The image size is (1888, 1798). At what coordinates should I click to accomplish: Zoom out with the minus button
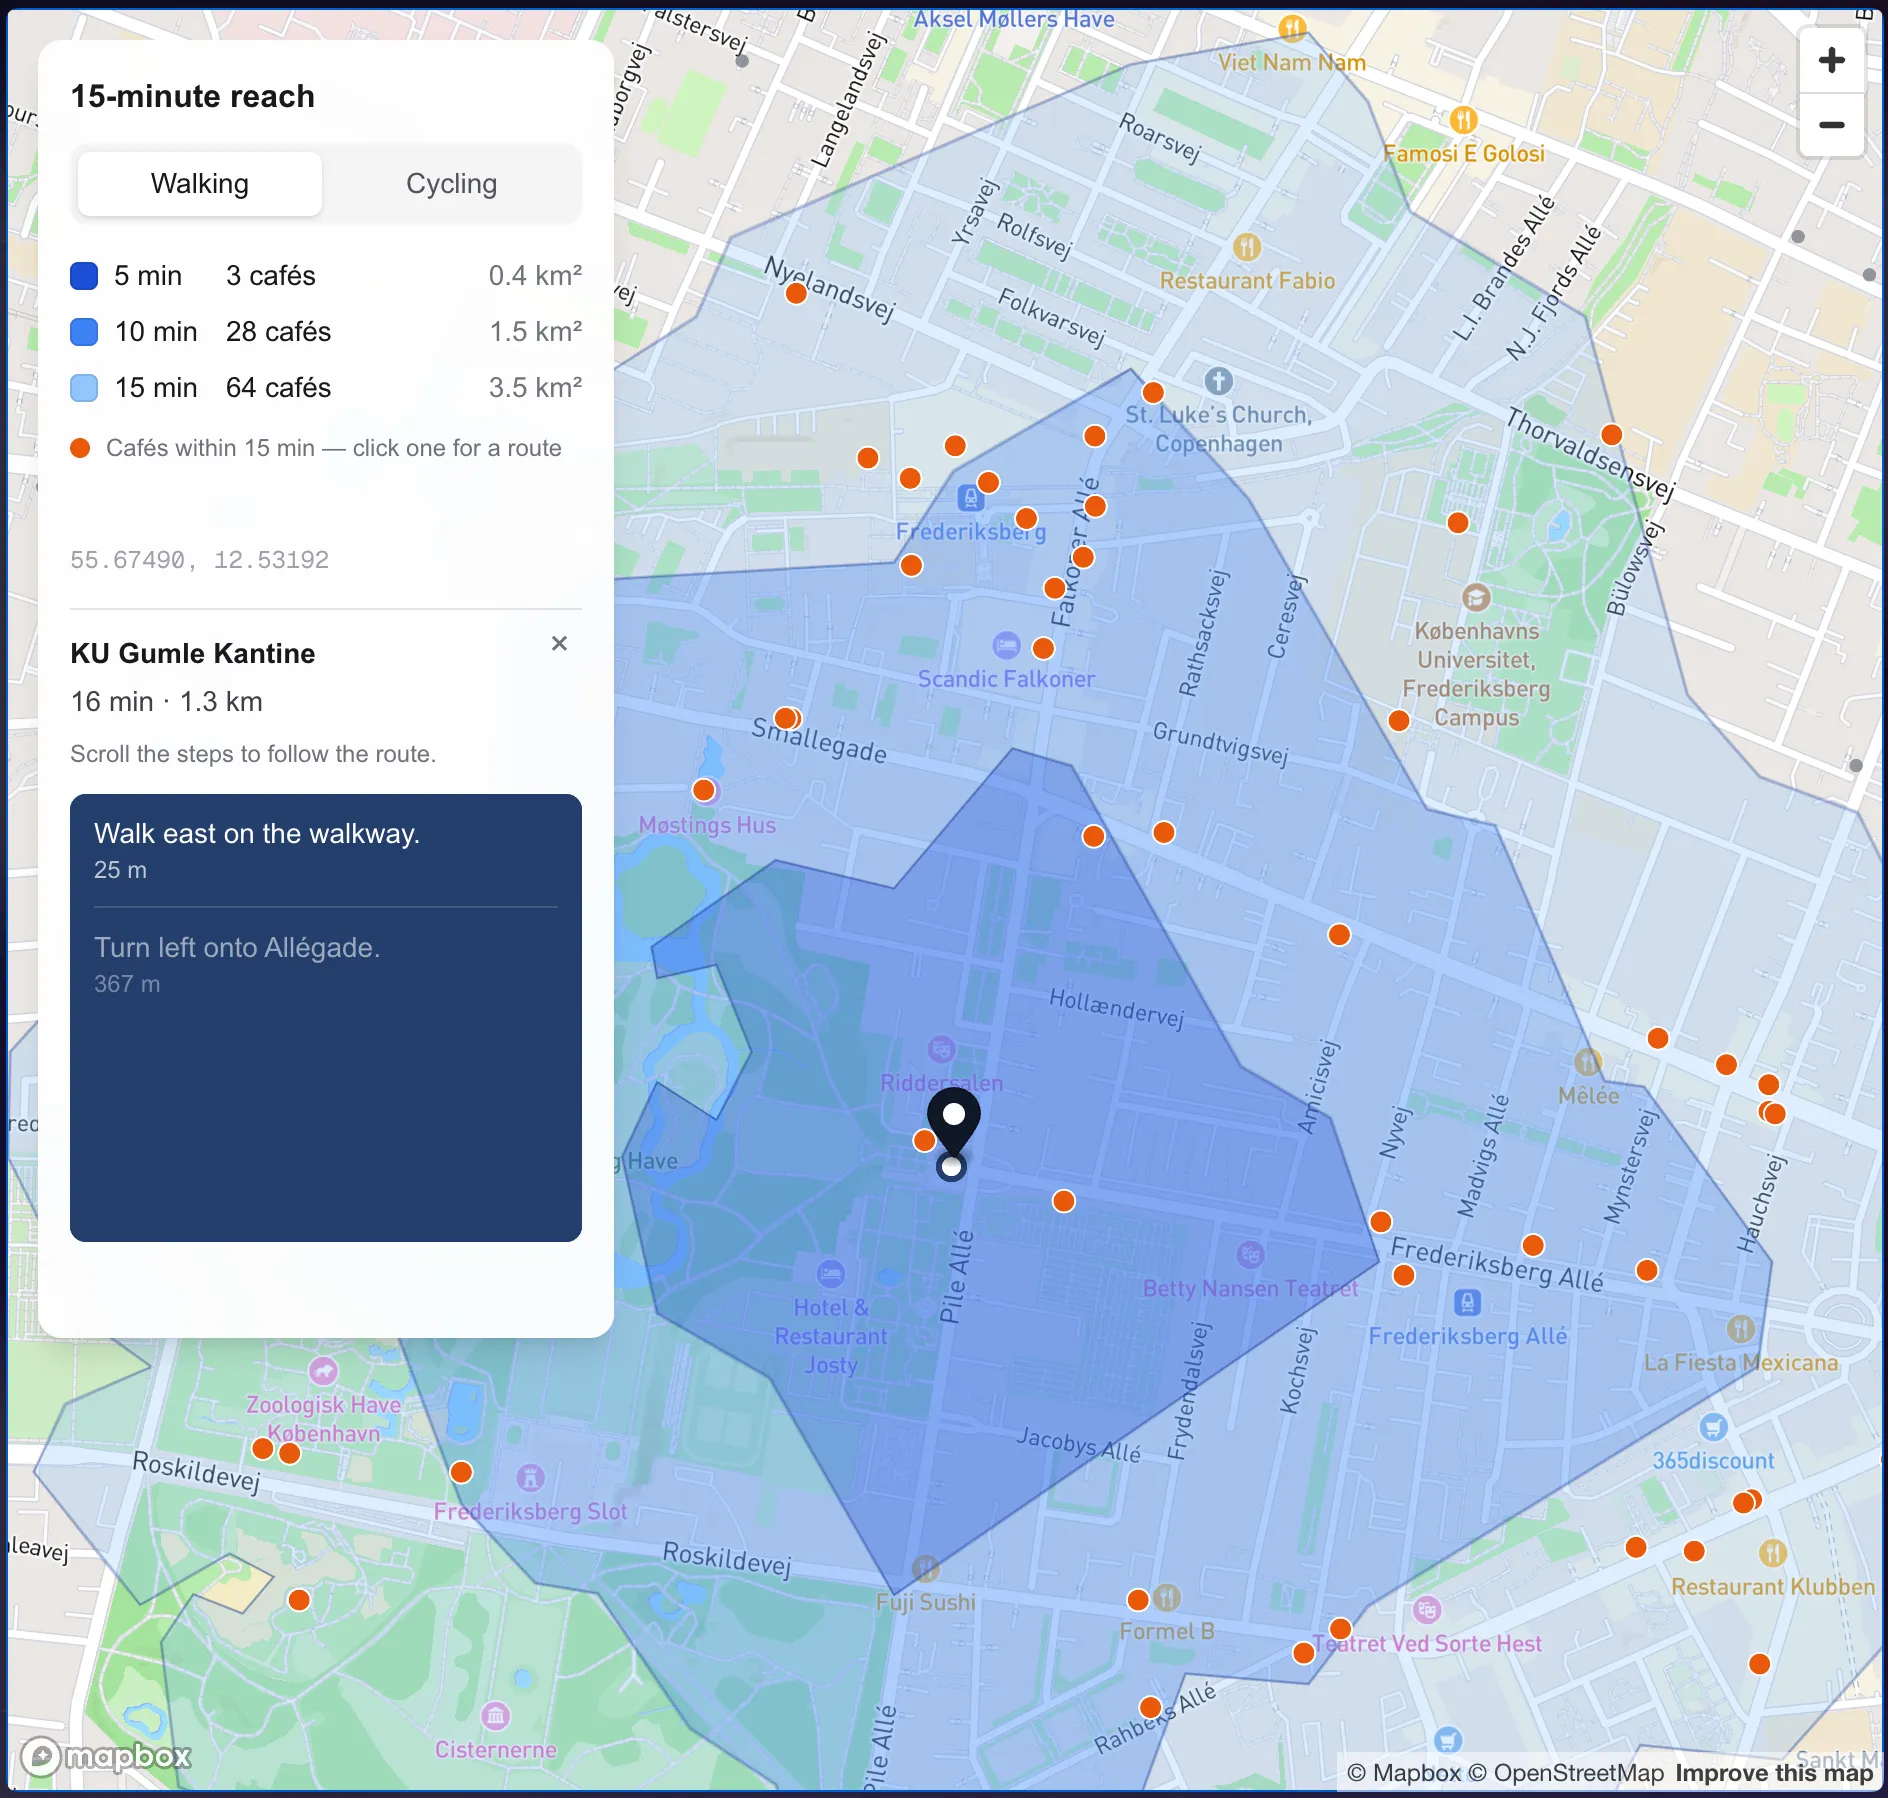tap(1831, 125)
